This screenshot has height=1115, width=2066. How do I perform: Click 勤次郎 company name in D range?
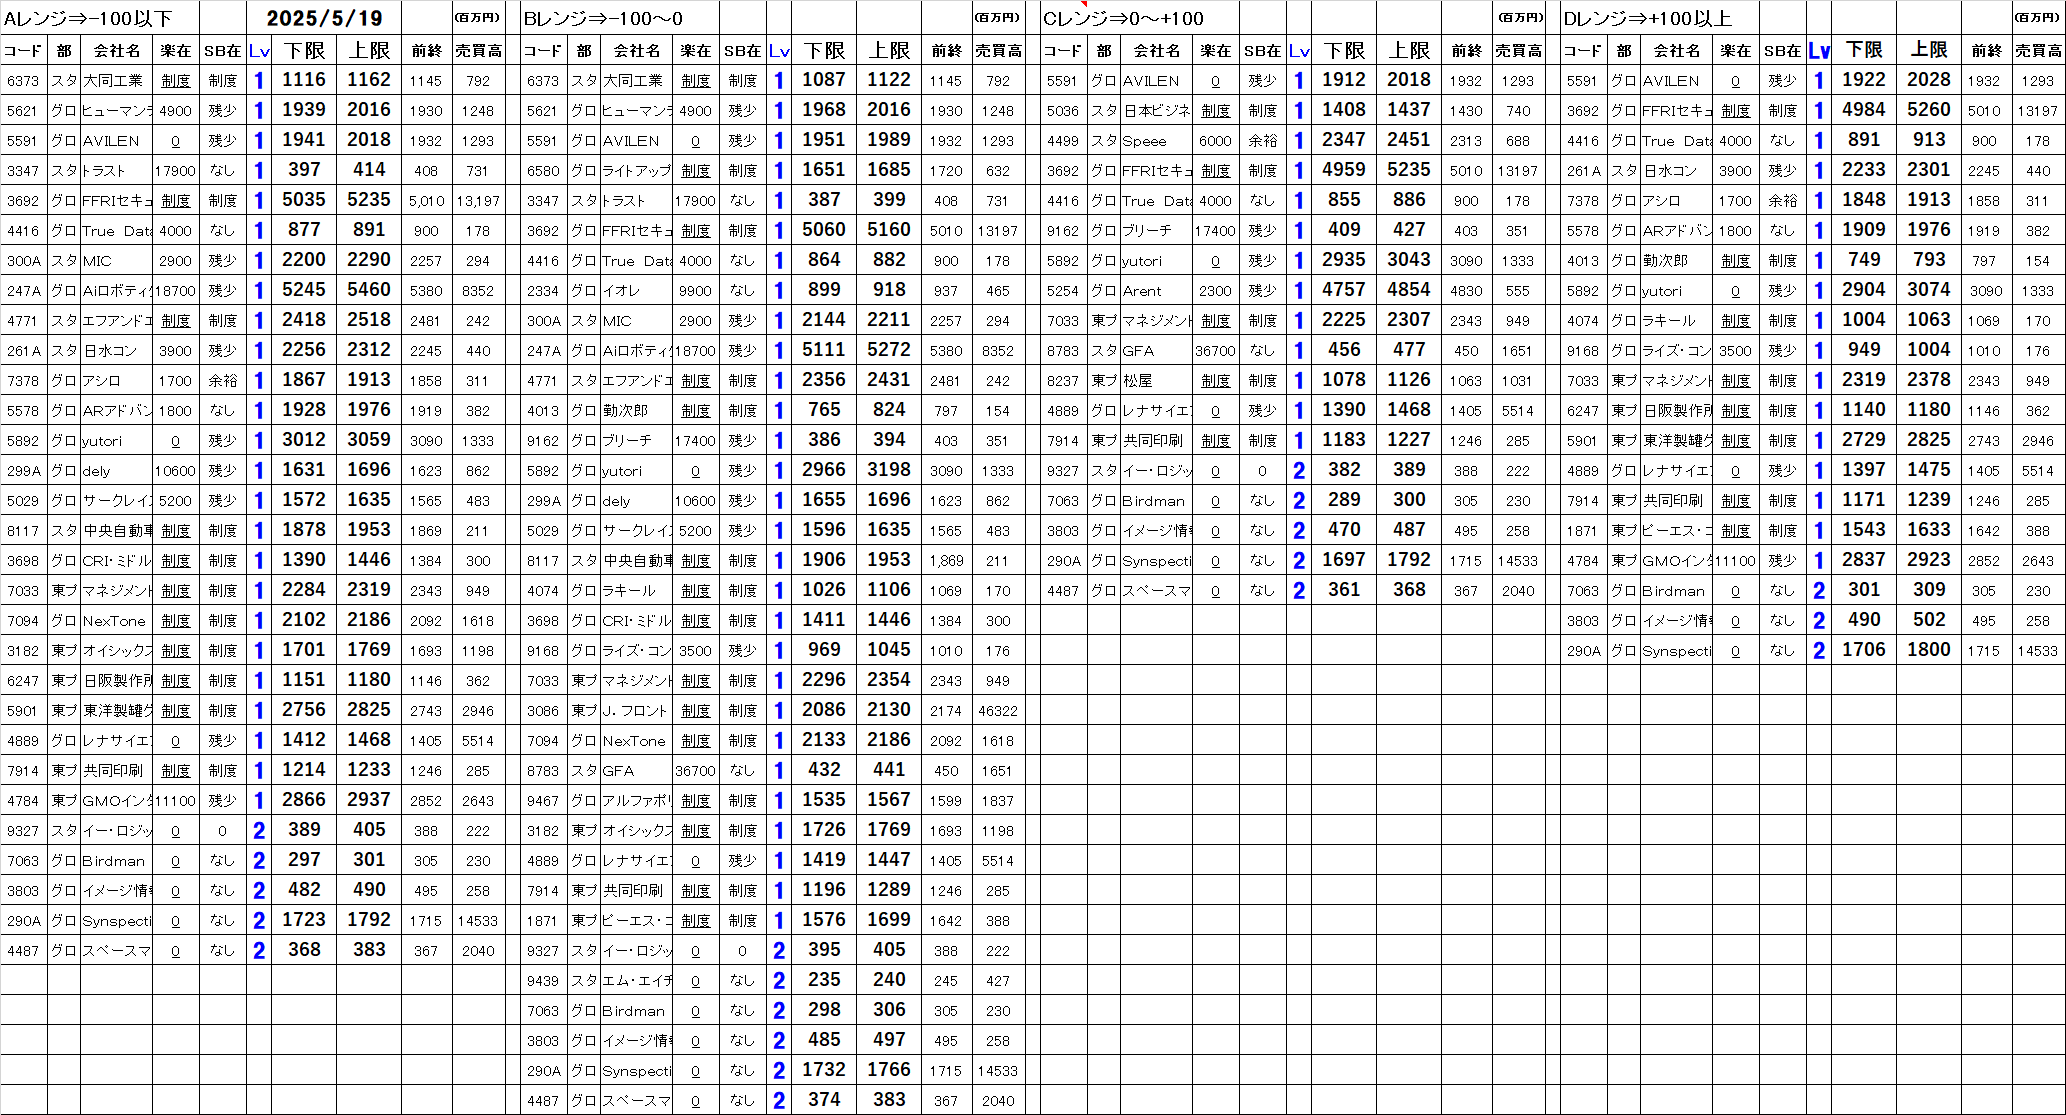tap(1665, 261)
